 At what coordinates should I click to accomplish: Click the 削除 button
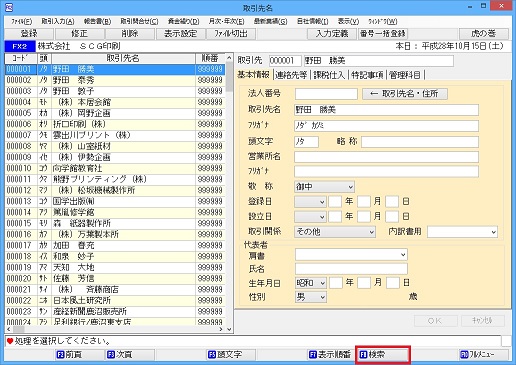click(130, 34)
